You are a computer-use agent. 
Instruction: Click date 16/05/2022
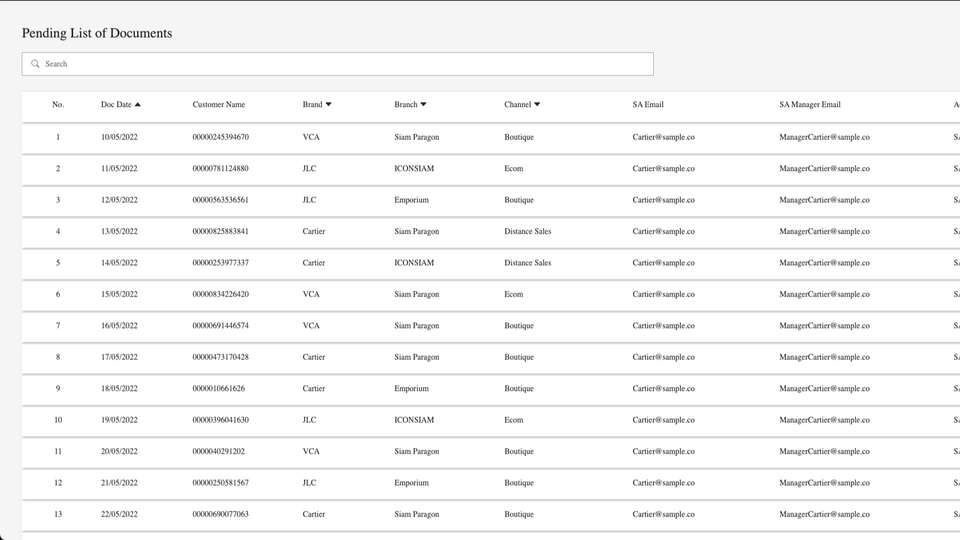(x=119, y=326)
